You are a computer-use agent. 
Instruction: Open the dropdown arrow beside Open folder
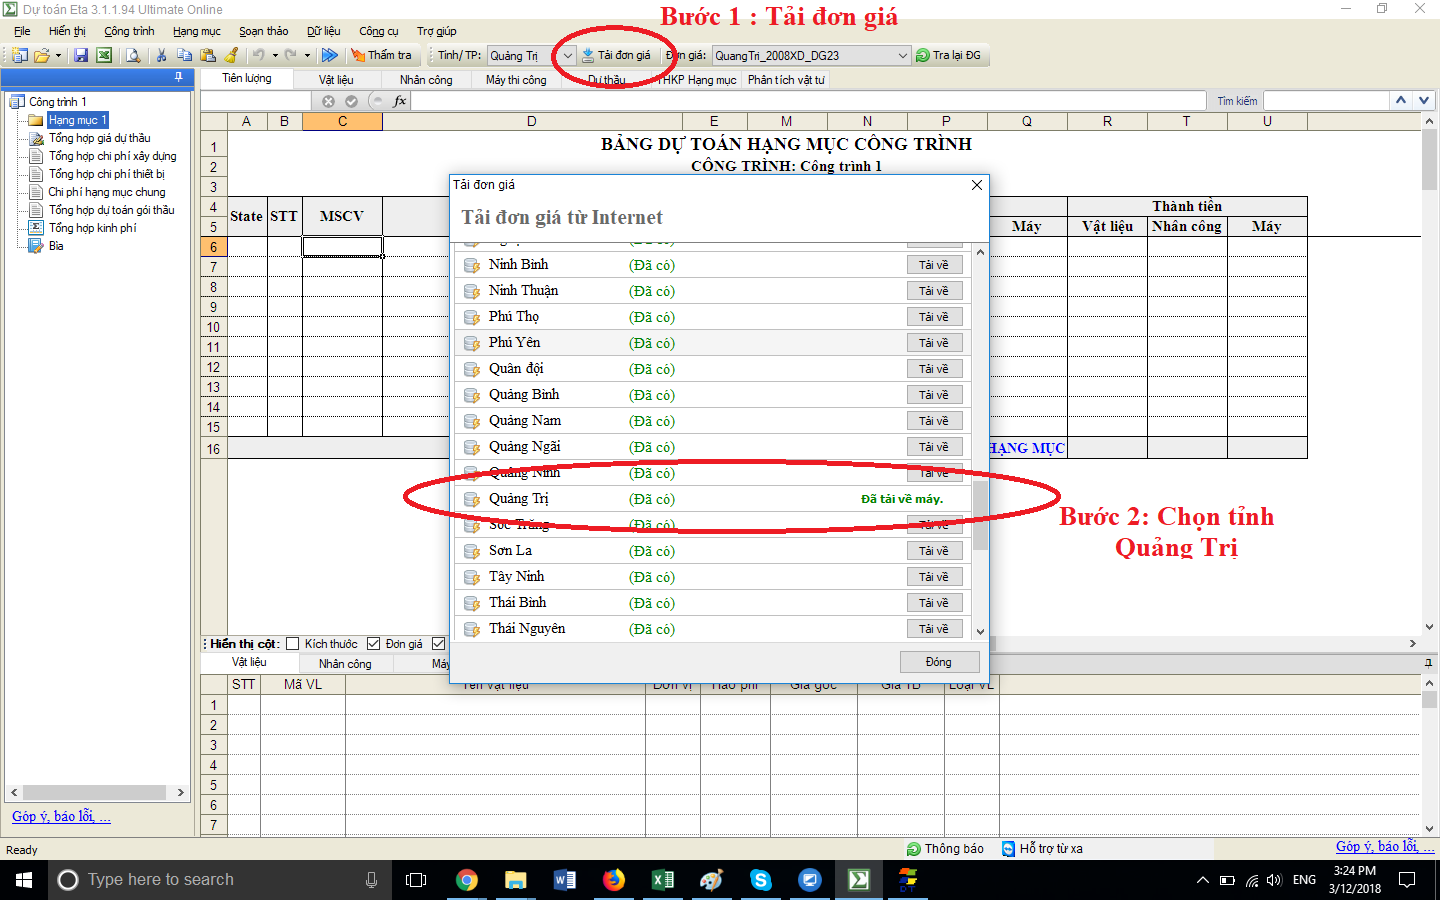tap(59, 56)
